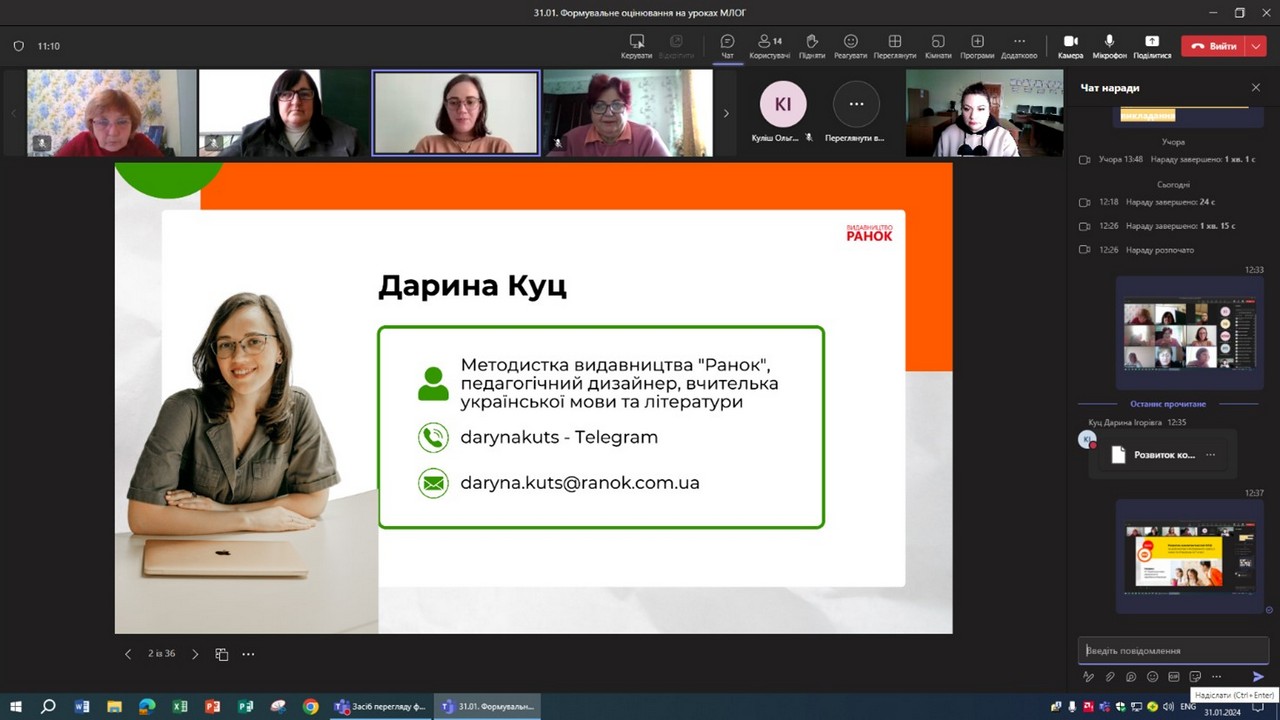Image resolution: width=1280 pixels, height=720 pixels.
Task: Open the slide grid view icon
Action: pos(222,654)
